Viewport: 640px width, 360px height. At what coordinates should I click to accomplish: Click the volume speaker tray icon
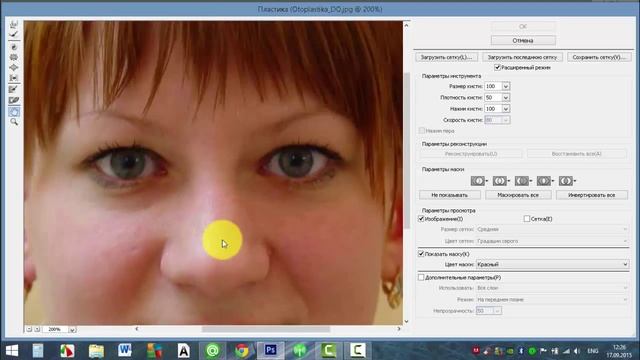pos(576,351)
